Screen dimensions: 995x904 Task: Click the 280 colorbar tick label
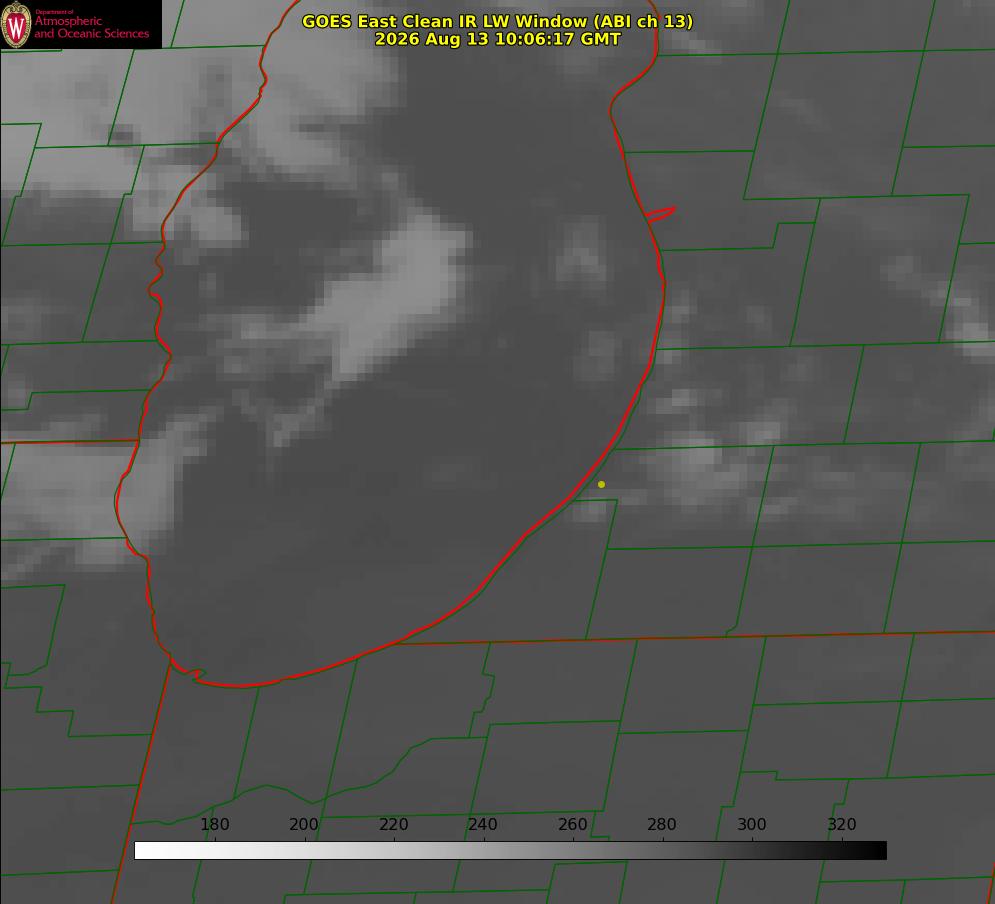[x=662, y=824]
